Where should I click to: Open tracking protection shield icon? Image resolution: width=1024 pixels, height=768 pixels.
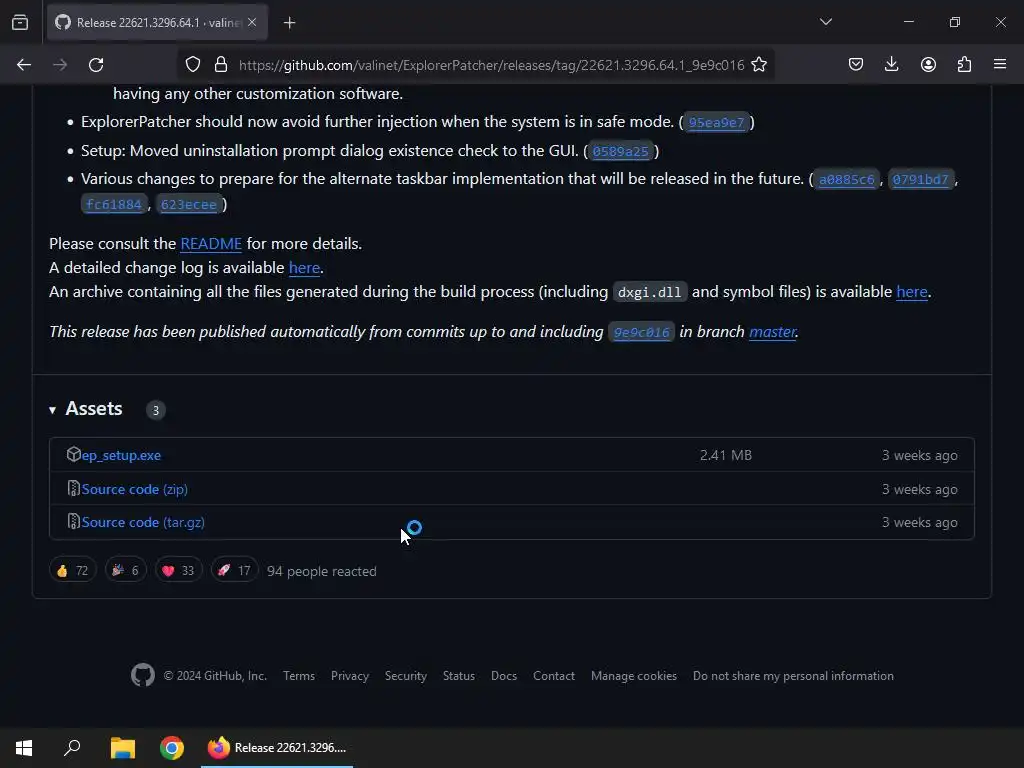click(x=193, y=65)
